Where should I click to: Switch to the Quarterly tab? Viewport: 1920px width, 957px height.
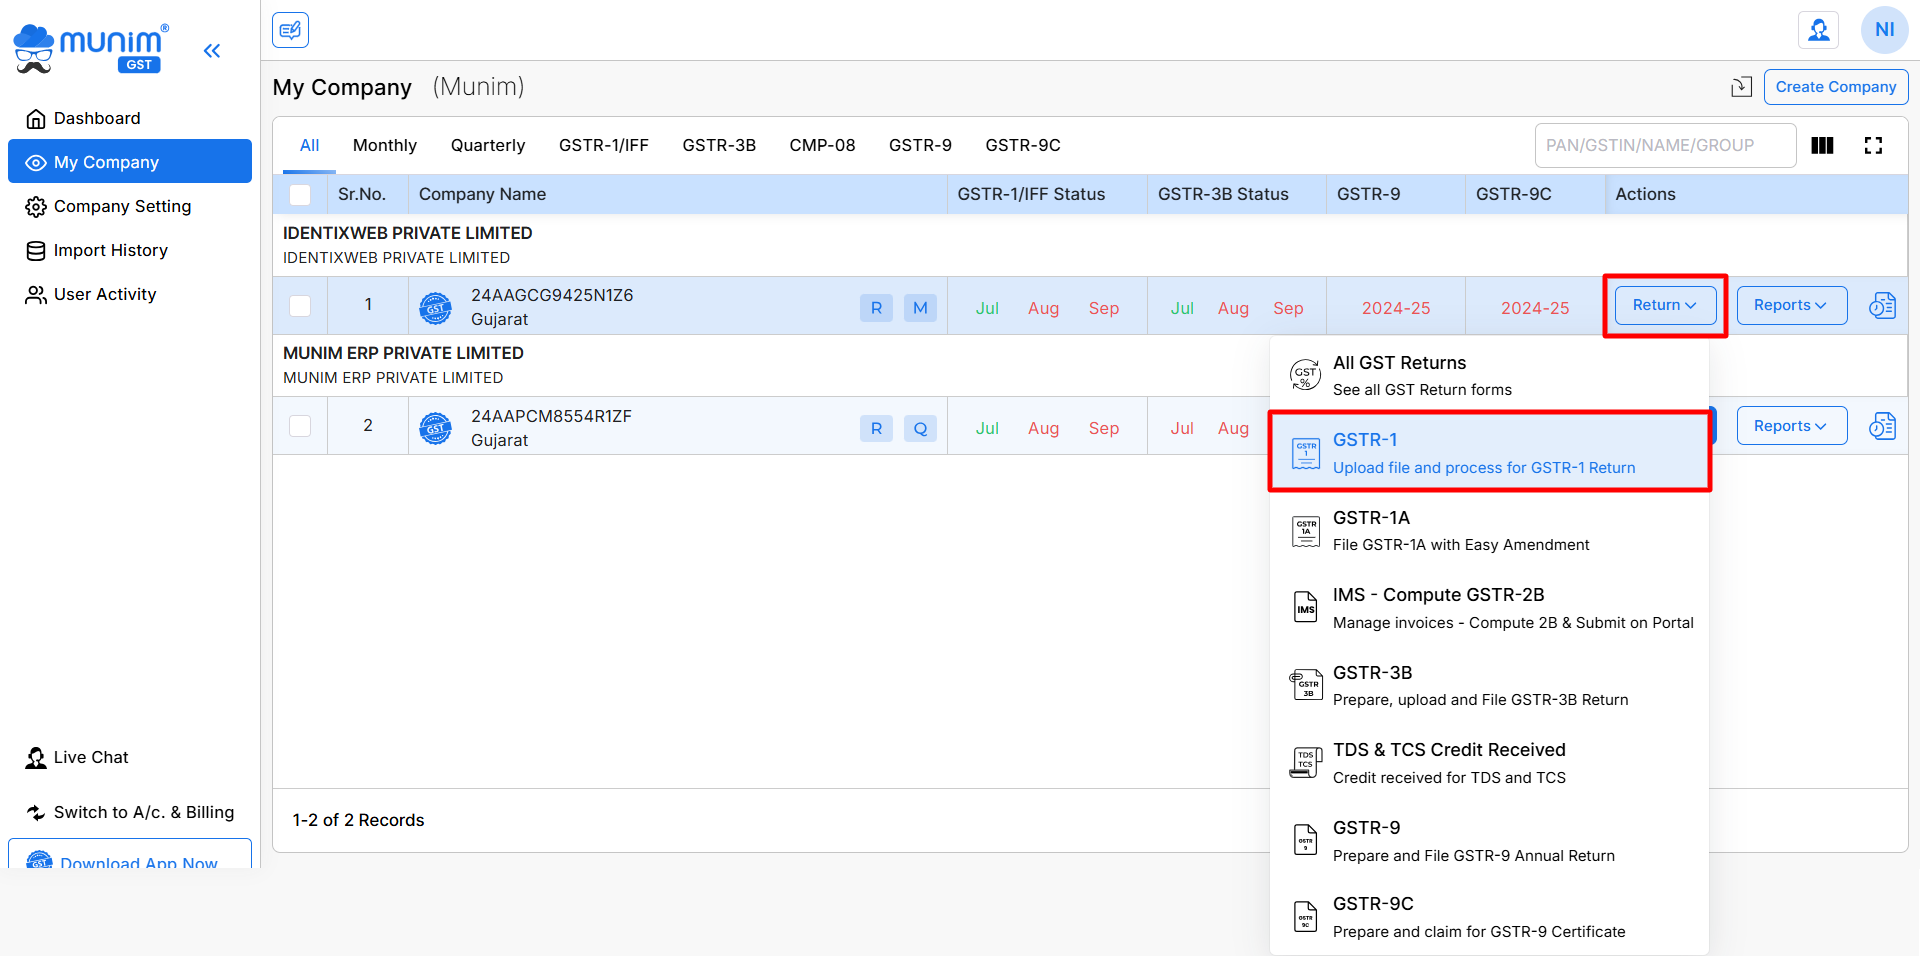488,146
